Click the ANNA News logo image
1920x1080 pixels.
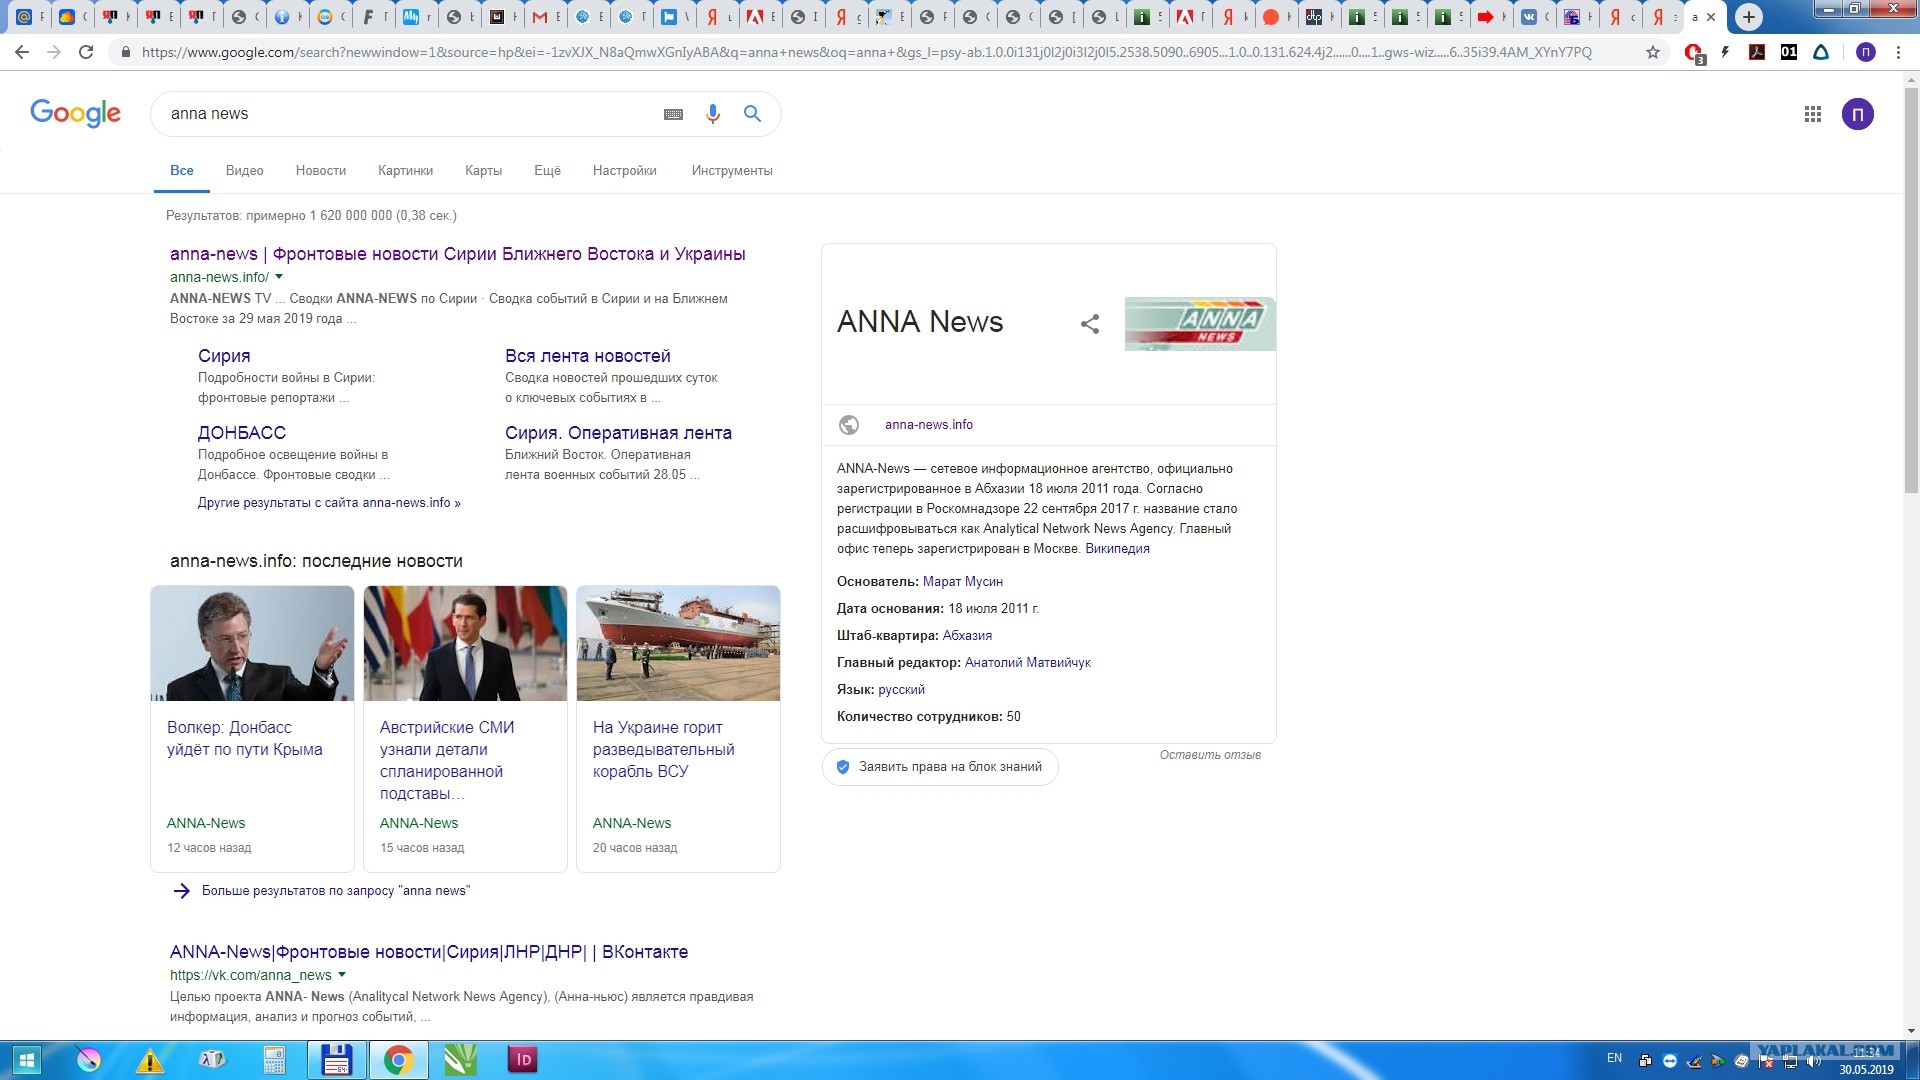(x=1200, y=324)
